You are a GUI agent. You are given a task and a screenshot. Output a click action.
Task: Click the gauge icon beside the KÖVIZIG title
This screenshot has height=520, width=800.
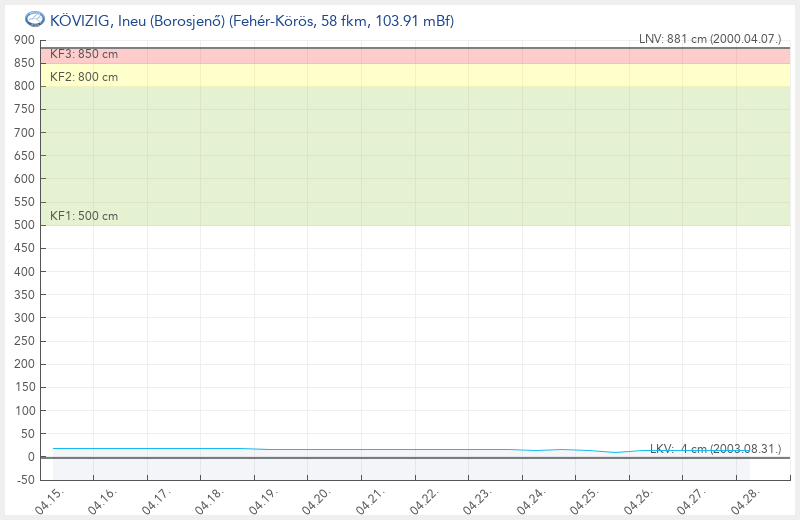(x=34, y=19)
